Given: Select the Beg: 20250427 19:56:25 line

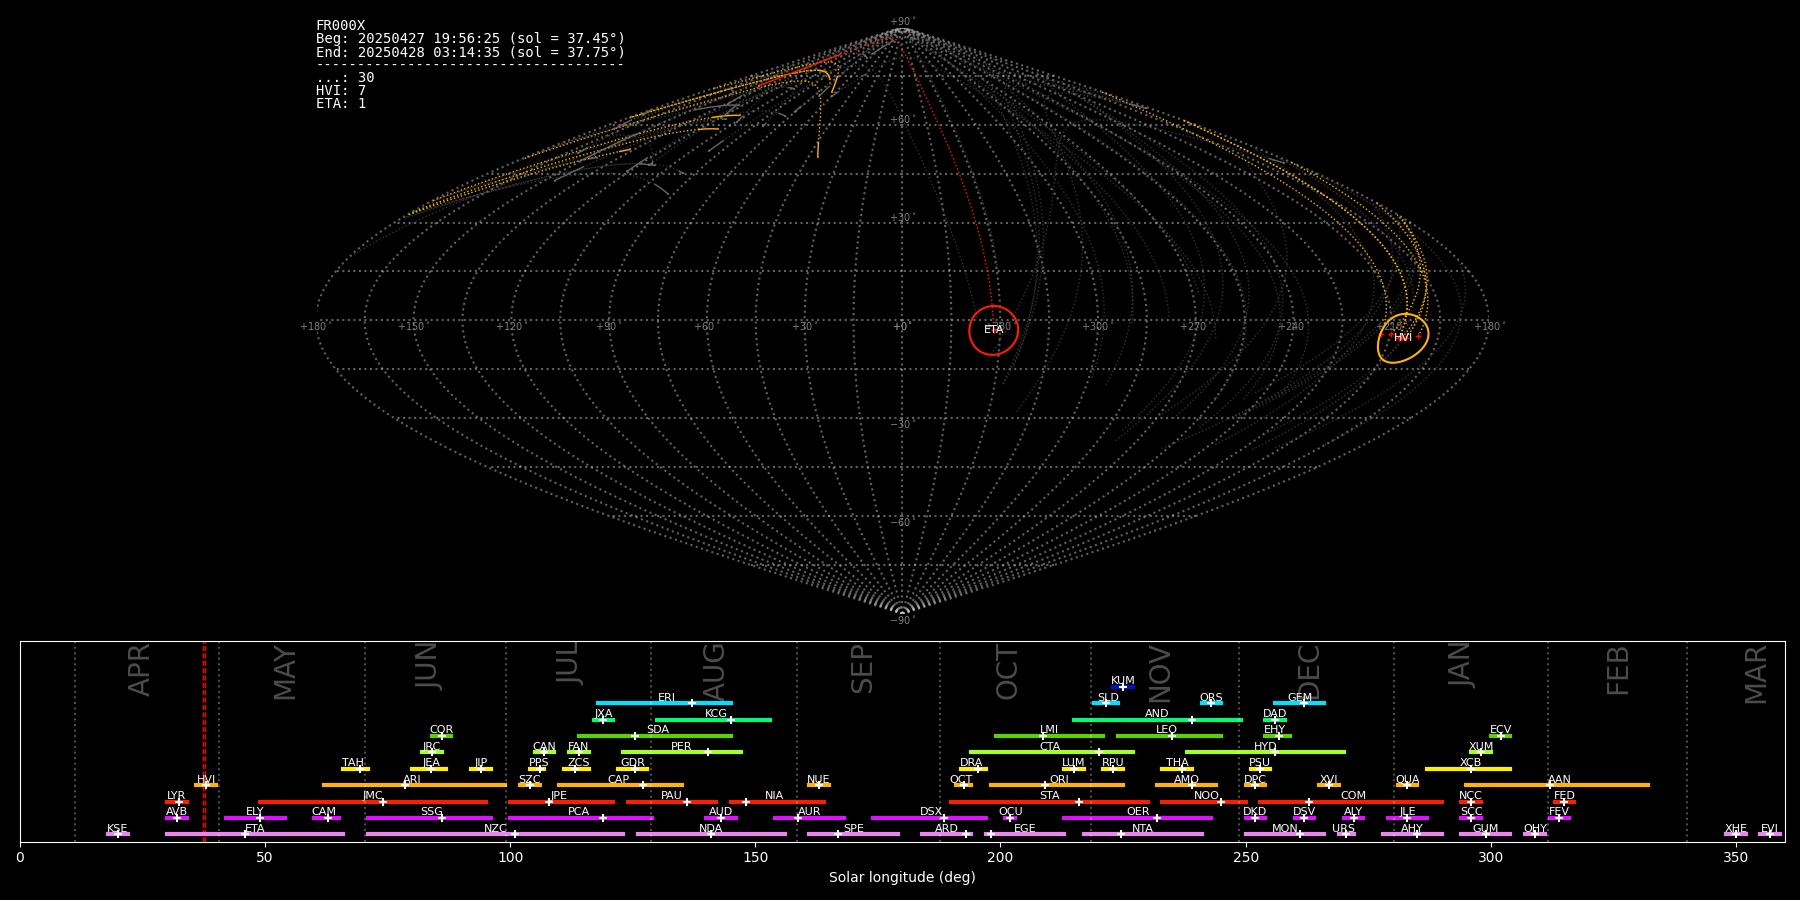Looking at the screenshot, I should pos(470,39).
